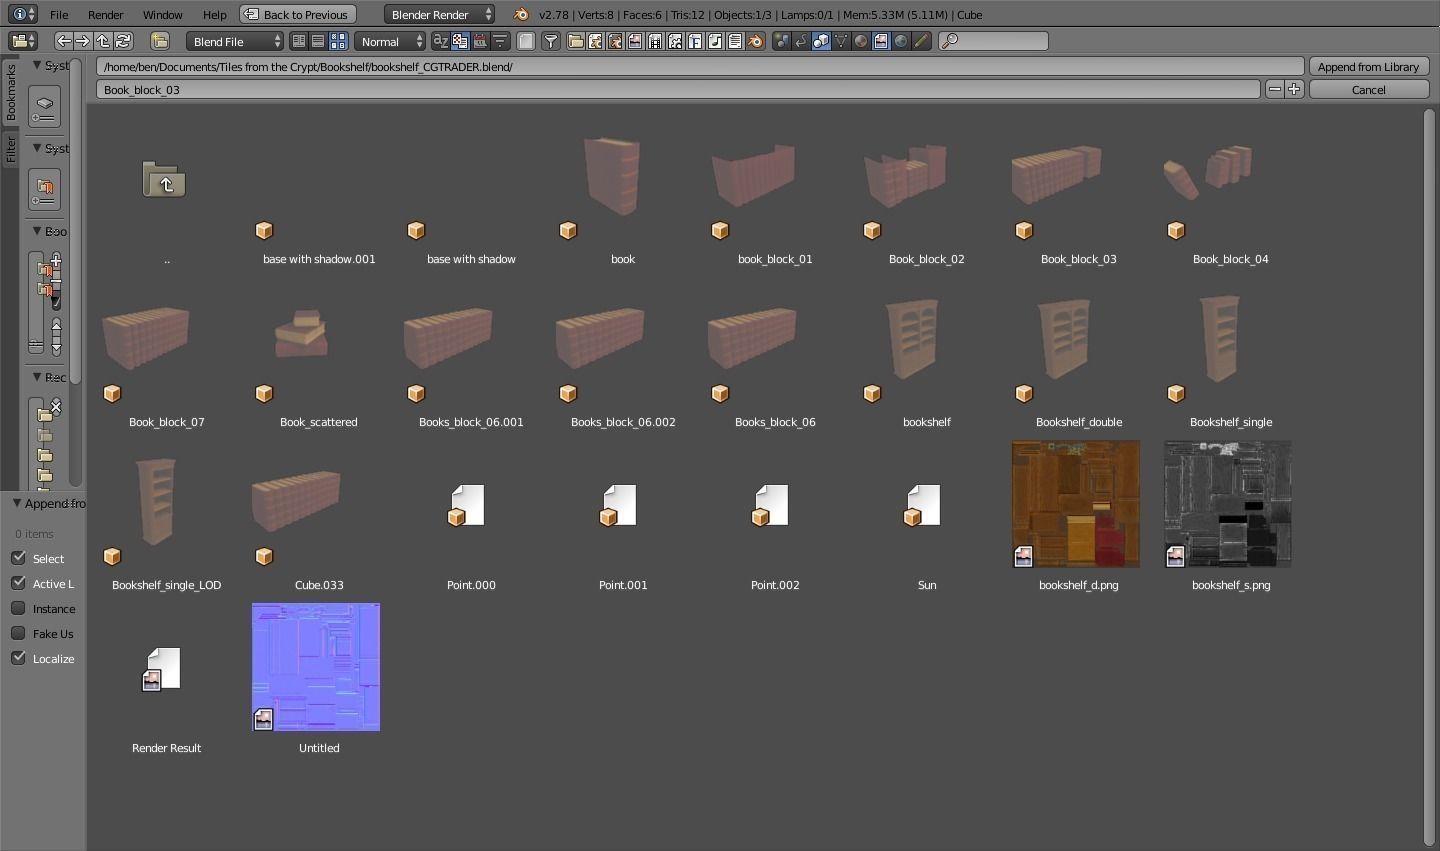Open the File menu
Image resolution: width=1440 pixels, height=851 pixels.
coord(59,14)
